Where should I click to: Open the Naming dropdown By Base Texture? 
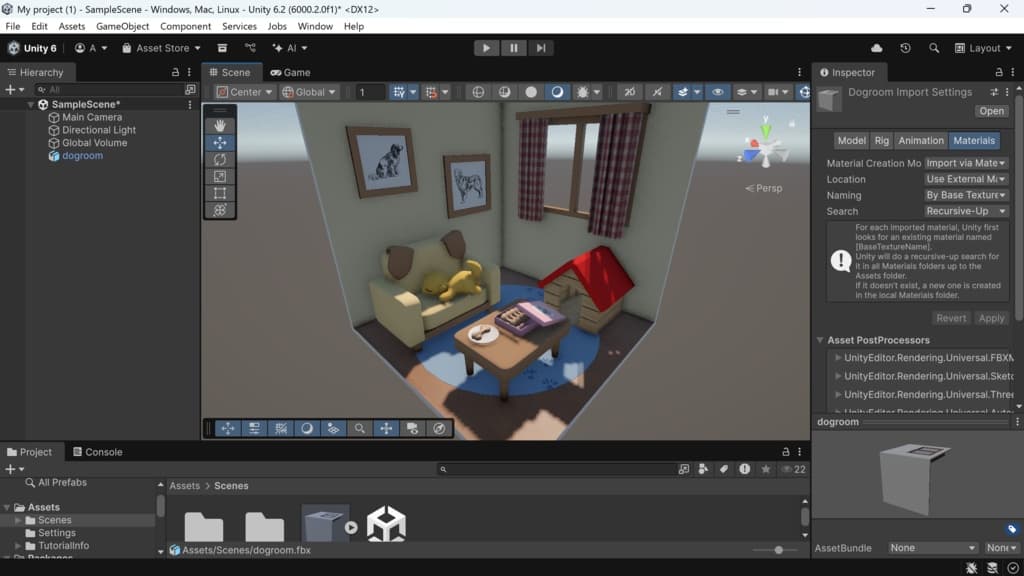click(966, 195)
